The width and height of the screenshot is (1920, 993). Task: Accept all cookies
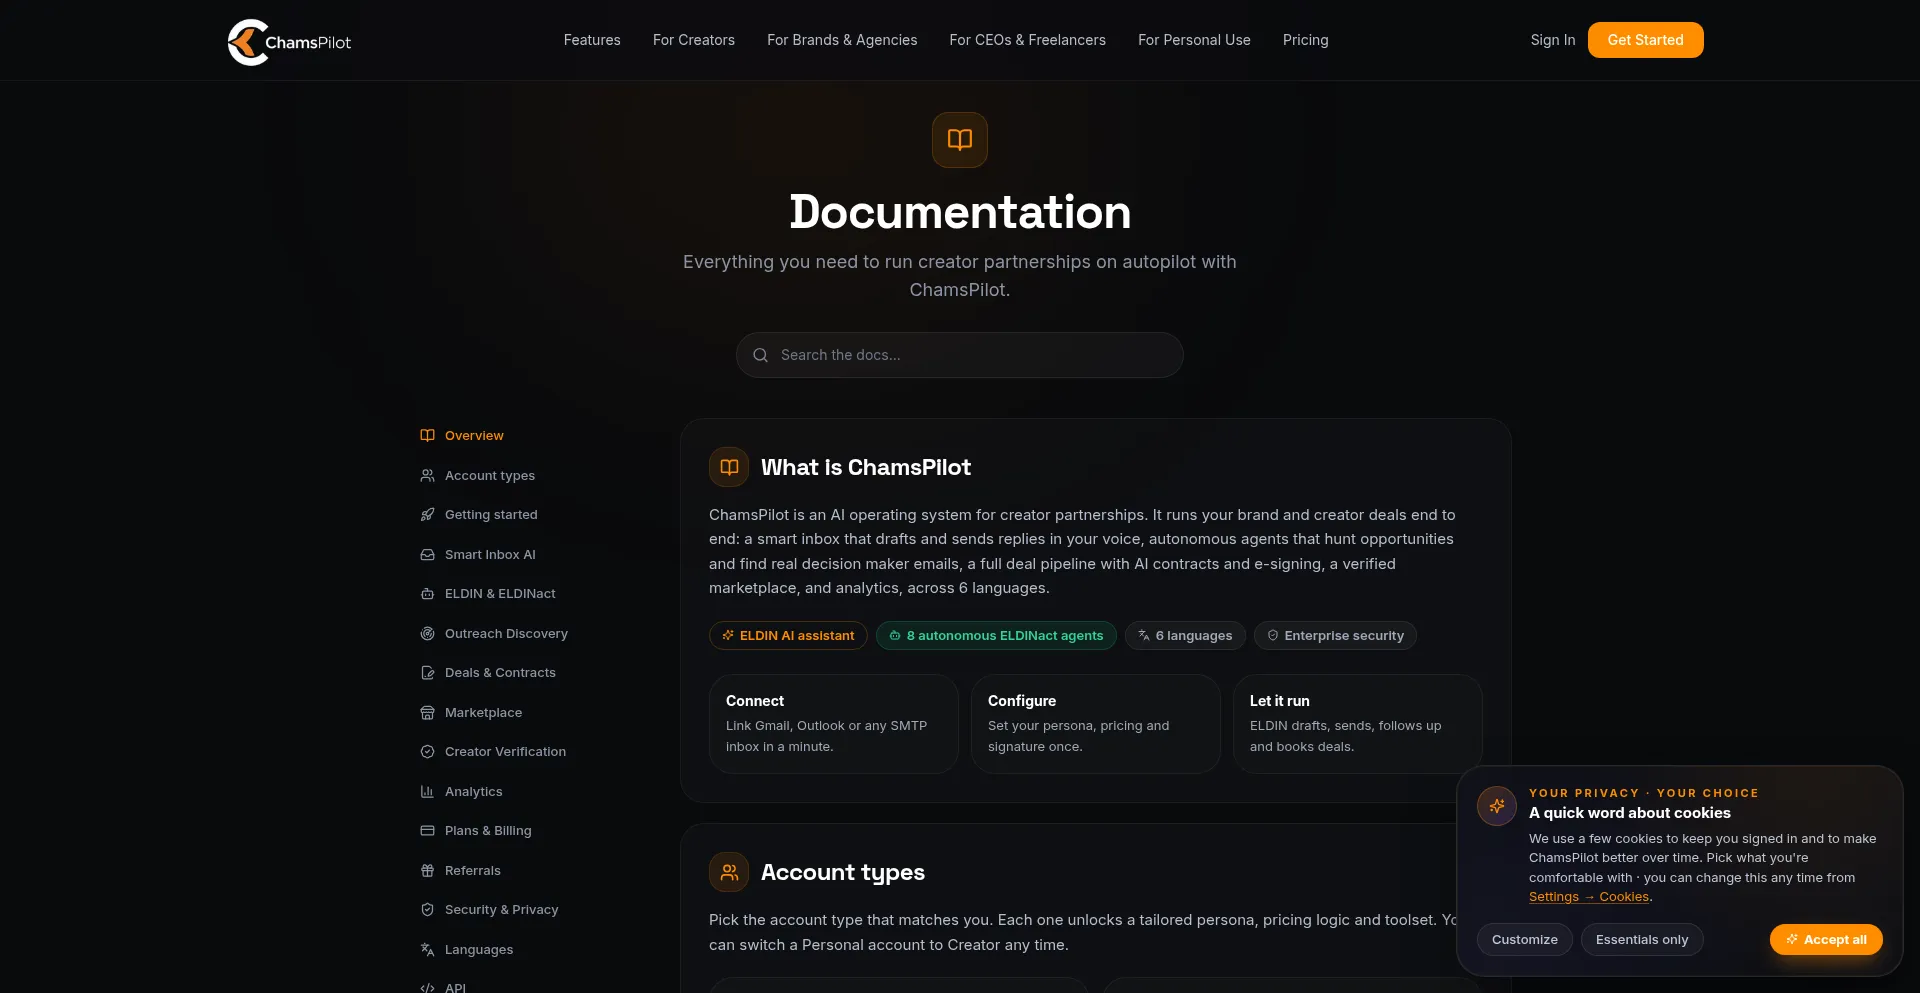pos(1826,939)
